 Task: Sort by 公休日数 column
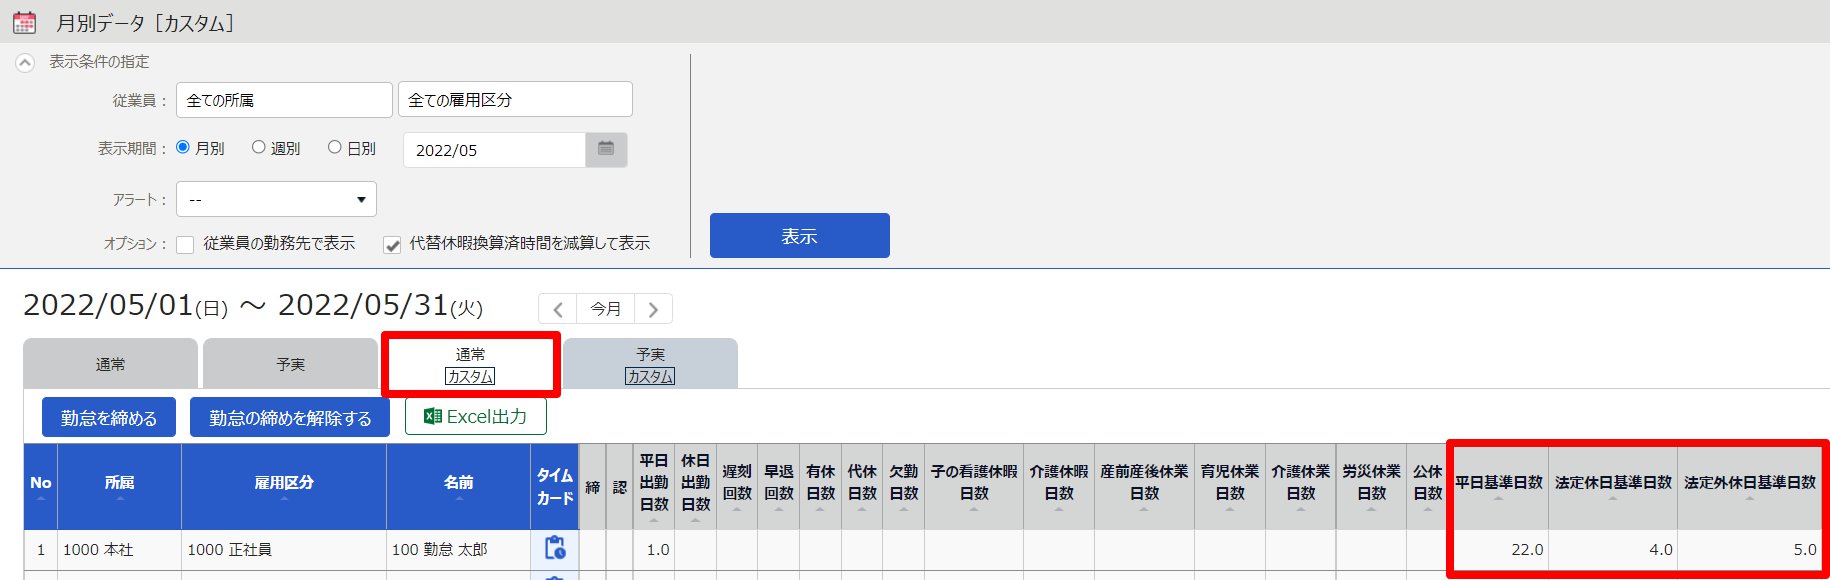[x=1428, y=486]
